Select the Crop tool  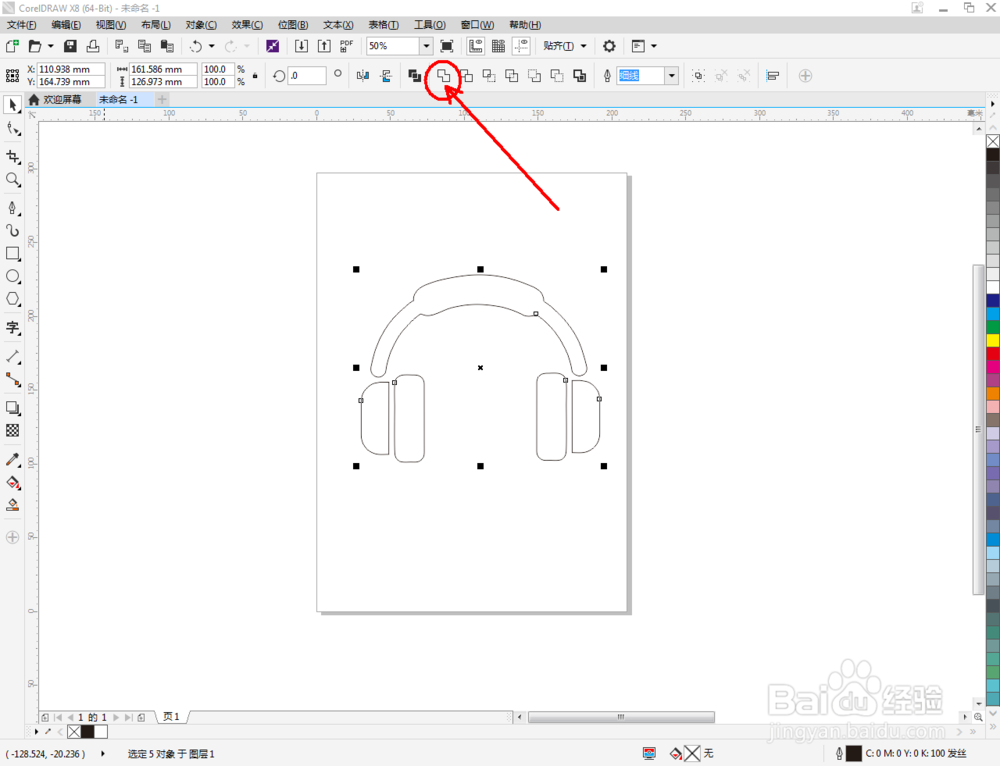[x=12, y=156]
